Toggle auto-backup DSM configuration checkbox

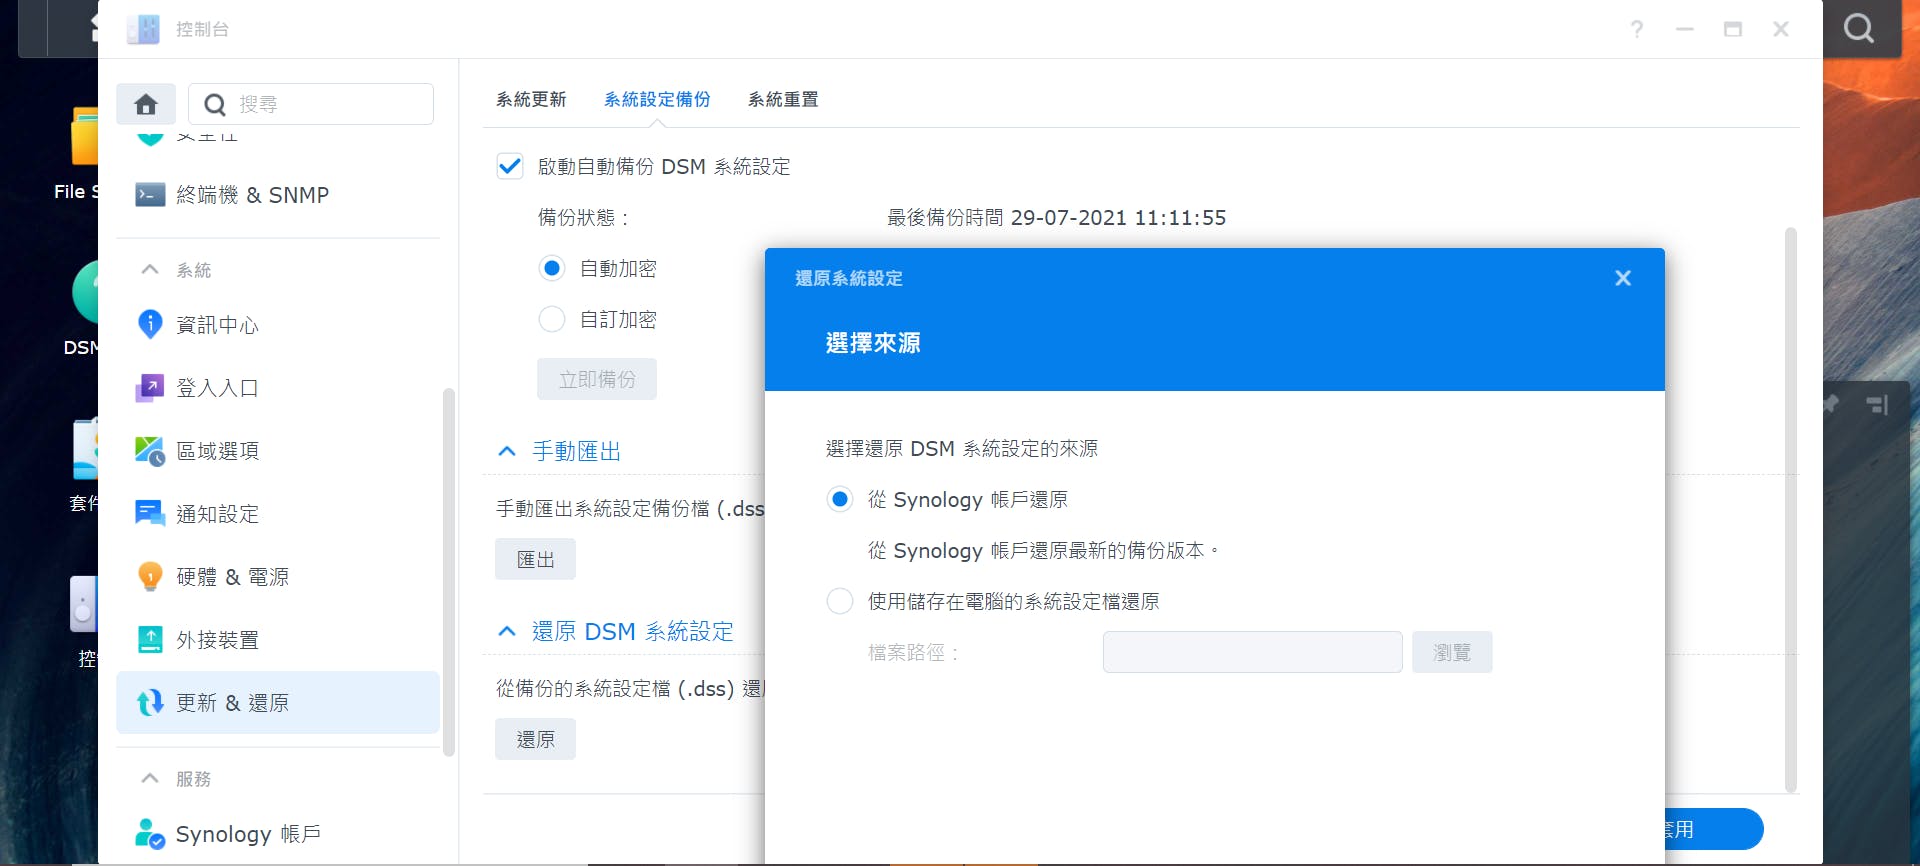point(510,166)
